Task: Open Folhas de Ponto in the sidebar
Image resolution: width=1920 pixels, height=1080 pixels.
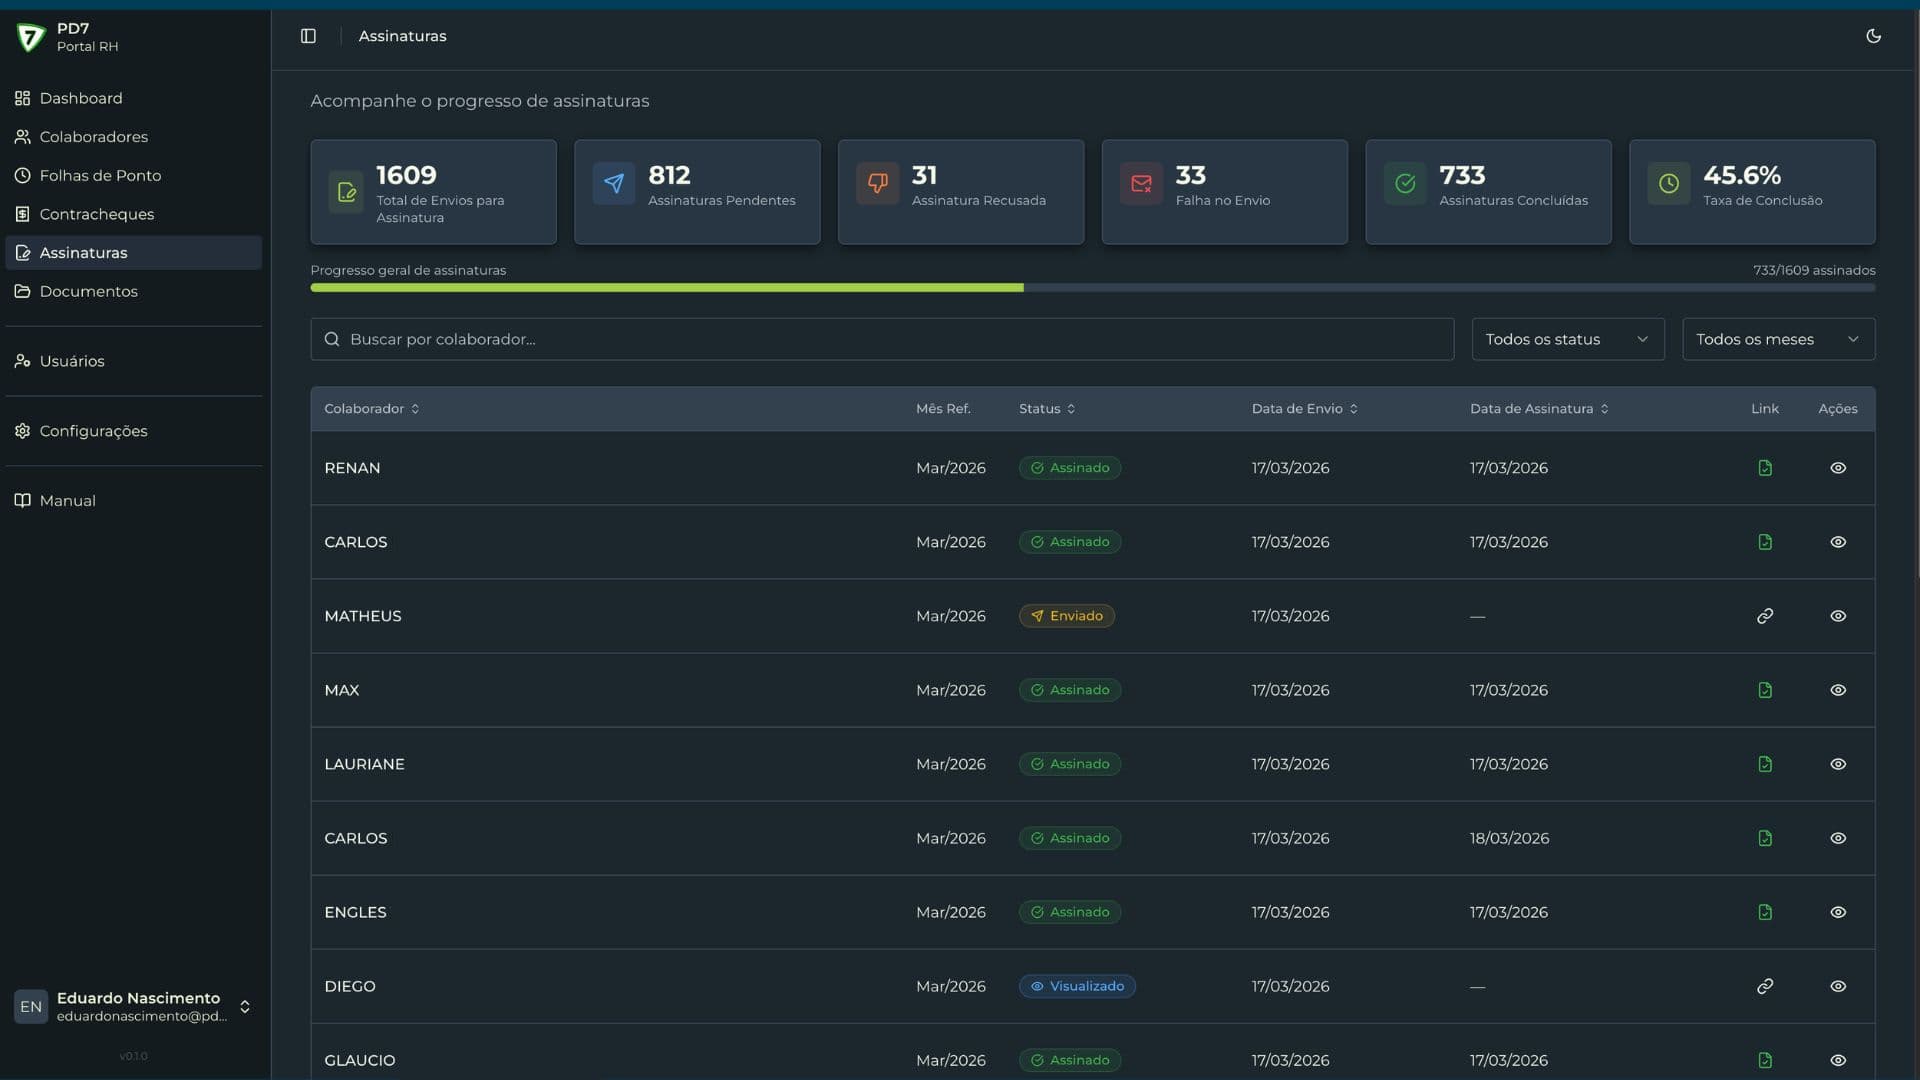Action: [x=100, y=175]
